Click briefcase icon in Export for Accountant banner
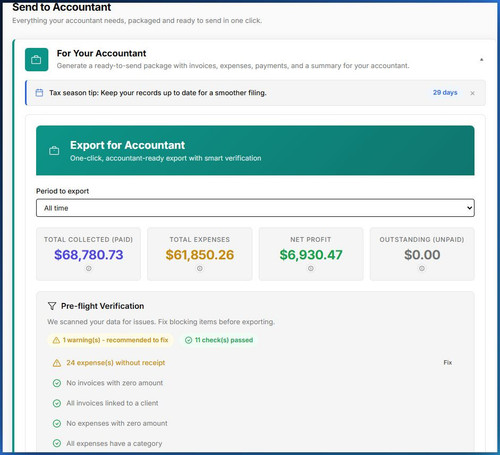 tap(54, 151)
